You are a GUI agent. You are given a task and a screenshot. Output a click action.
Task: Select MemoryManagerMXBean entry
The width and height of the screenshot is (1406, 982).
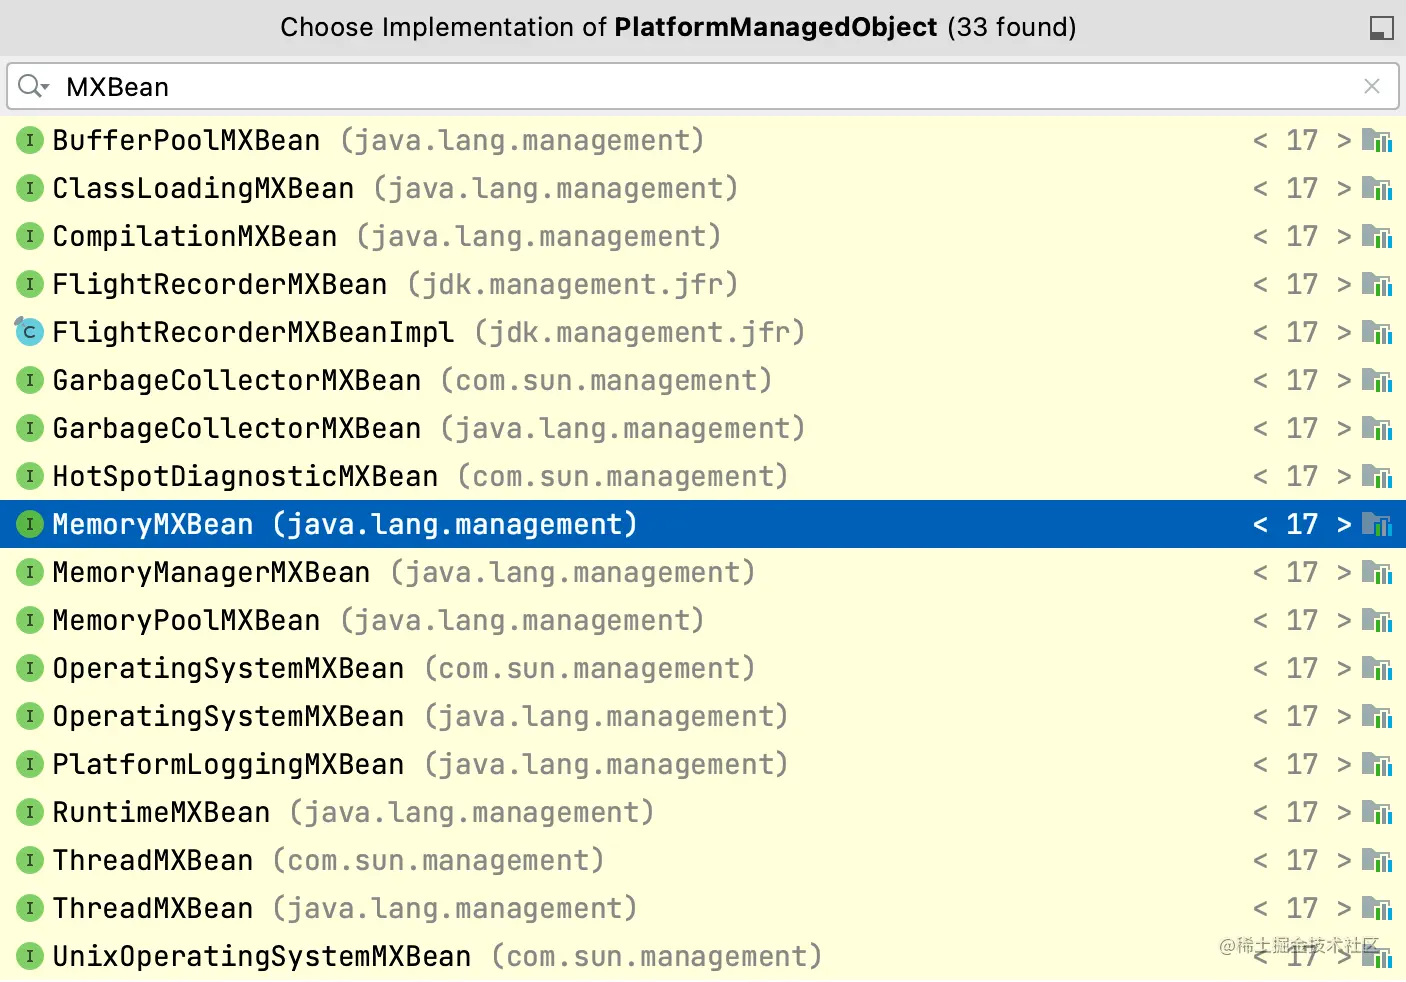[x=703, y=572]
